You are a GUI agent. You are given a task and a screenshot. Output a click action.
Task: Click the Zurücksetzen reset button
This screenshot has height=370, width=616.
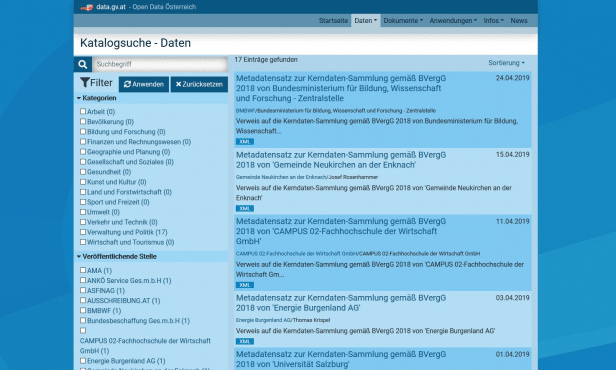(x=199, y=84)
